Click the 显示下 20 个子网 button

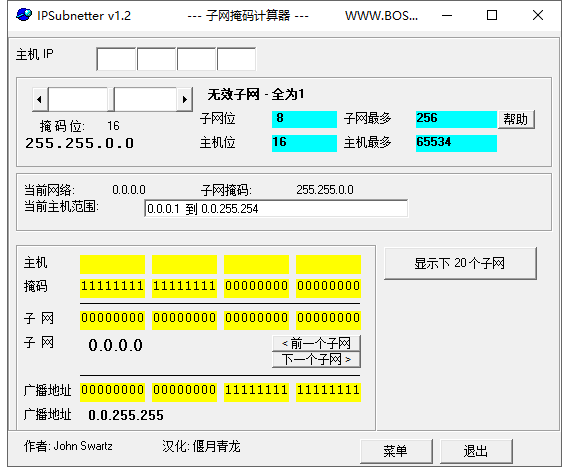(x=460, y=263)
